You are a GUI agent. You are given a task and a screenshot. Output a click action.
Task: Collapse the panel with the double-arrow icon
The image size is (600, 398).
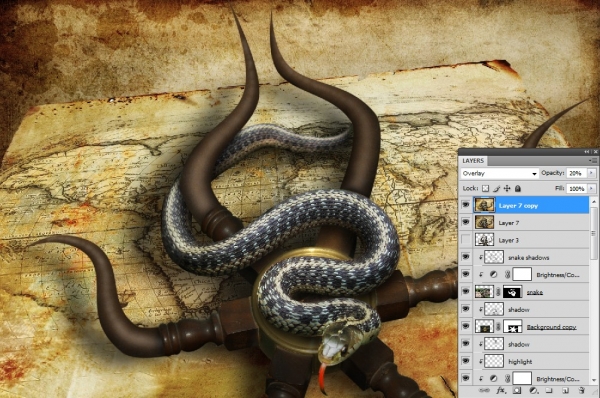(x=587, y=152)
